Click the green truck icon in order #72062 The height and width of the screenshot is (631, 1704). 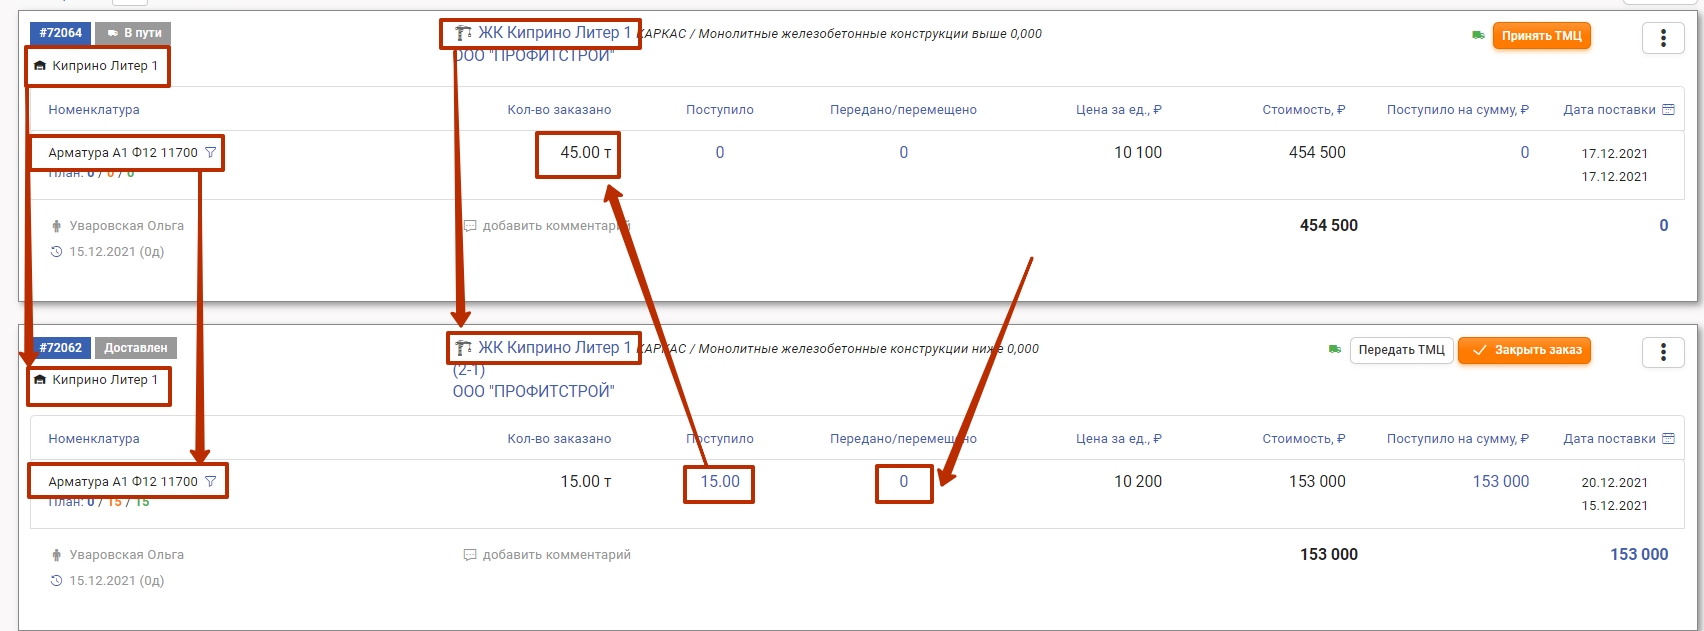[x=1335, y=350]
